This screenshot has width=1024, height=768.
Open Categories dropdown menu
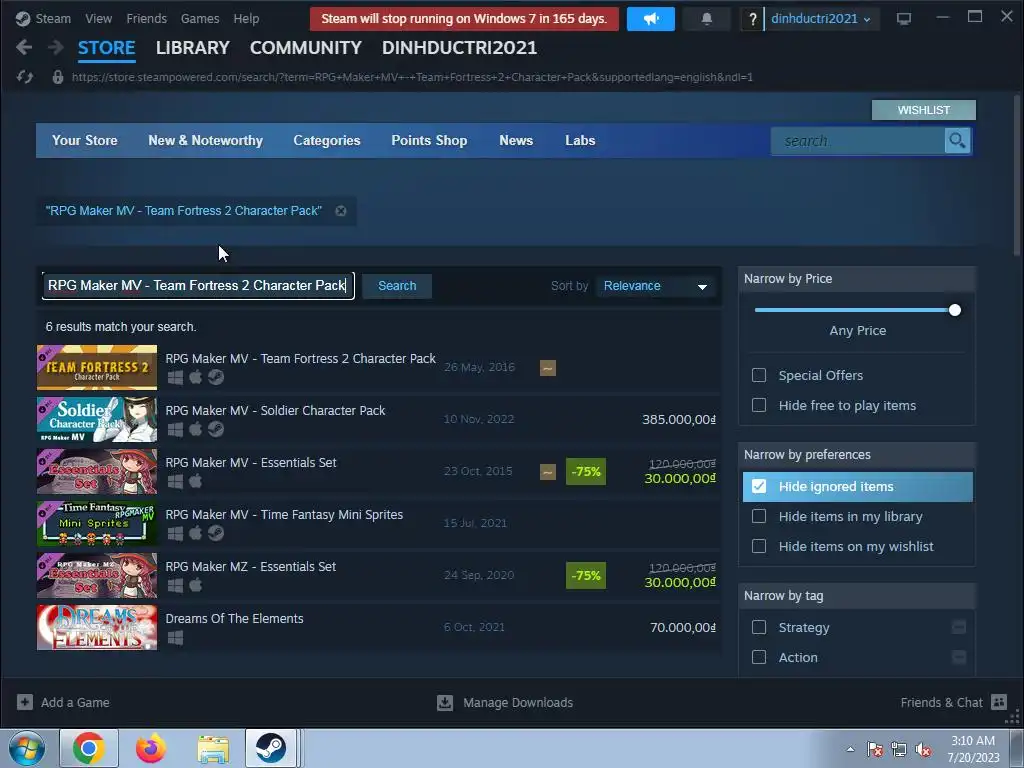coord(327,140)
